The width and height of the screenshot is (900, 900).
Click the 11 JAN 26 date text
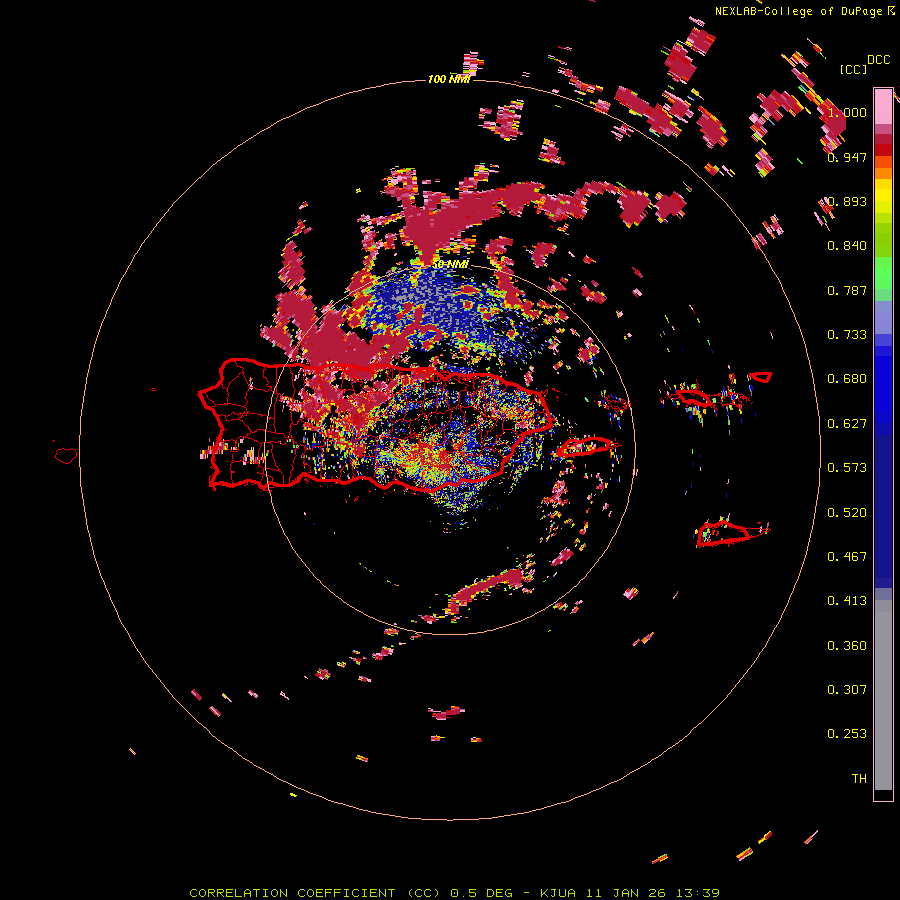(x=629, y=893)
